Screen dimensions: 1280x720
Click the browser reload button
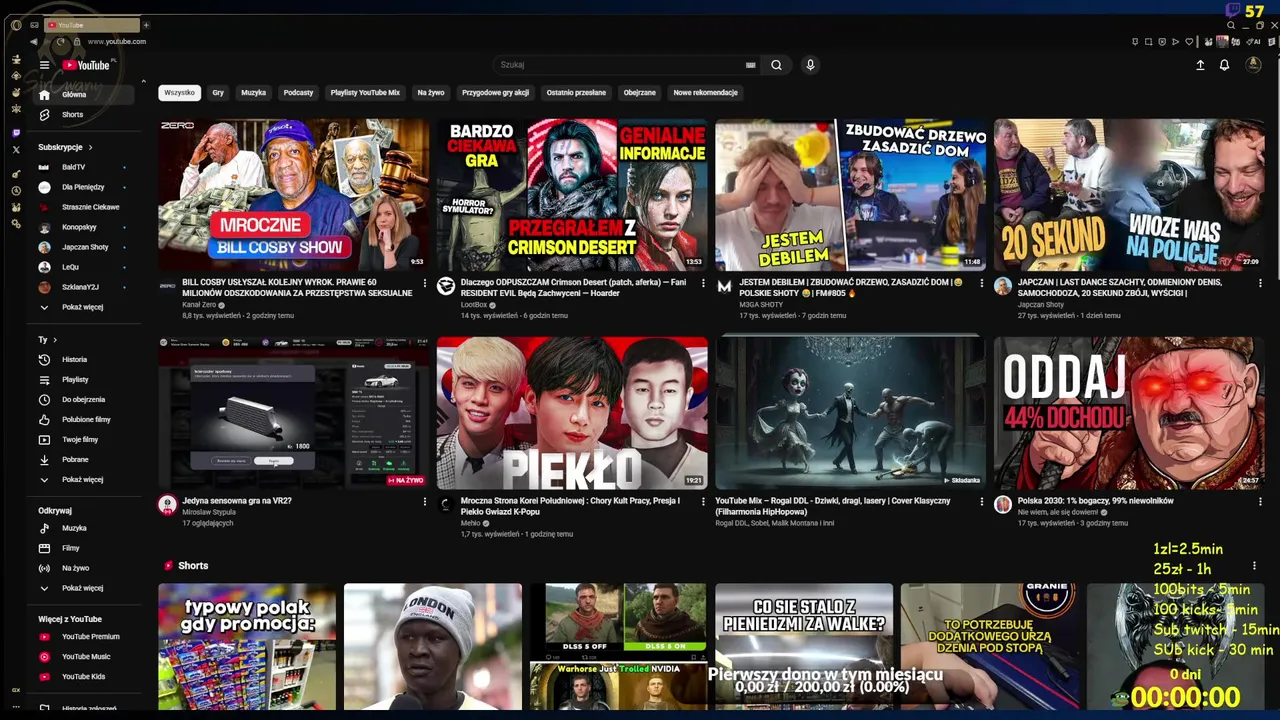(61, 42)
